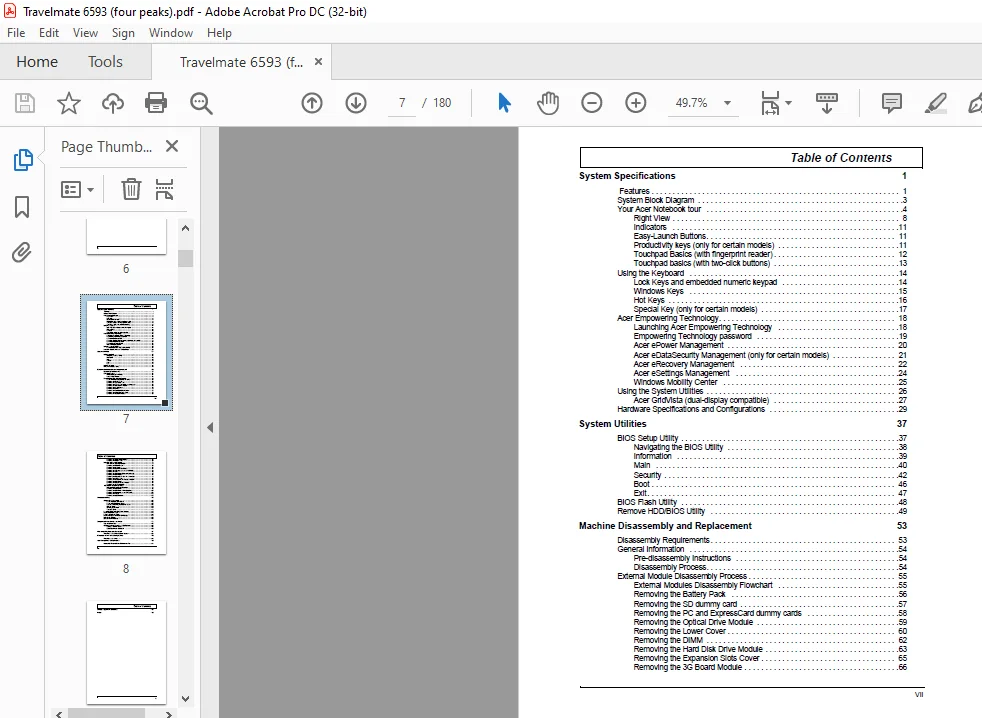Open the View menu
The width and height of the screenshot is (982, 718).
click(x=85, y=33)
